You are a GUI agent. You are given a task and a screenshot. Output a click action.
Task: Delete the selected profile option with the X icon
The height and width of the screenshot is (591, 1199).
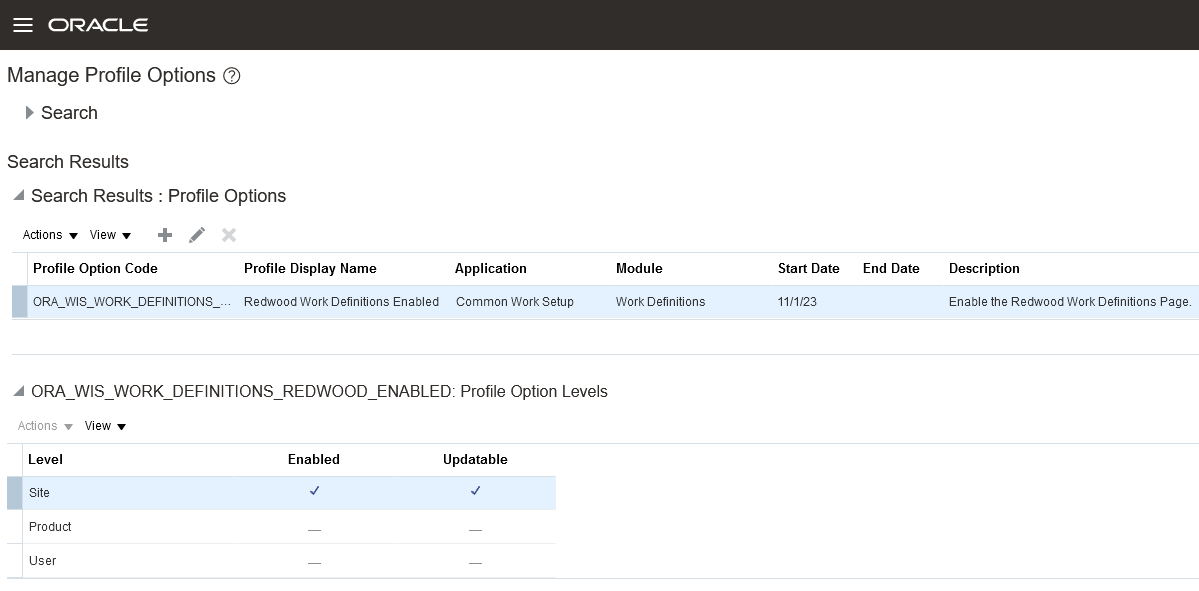(x=228, y=234)
